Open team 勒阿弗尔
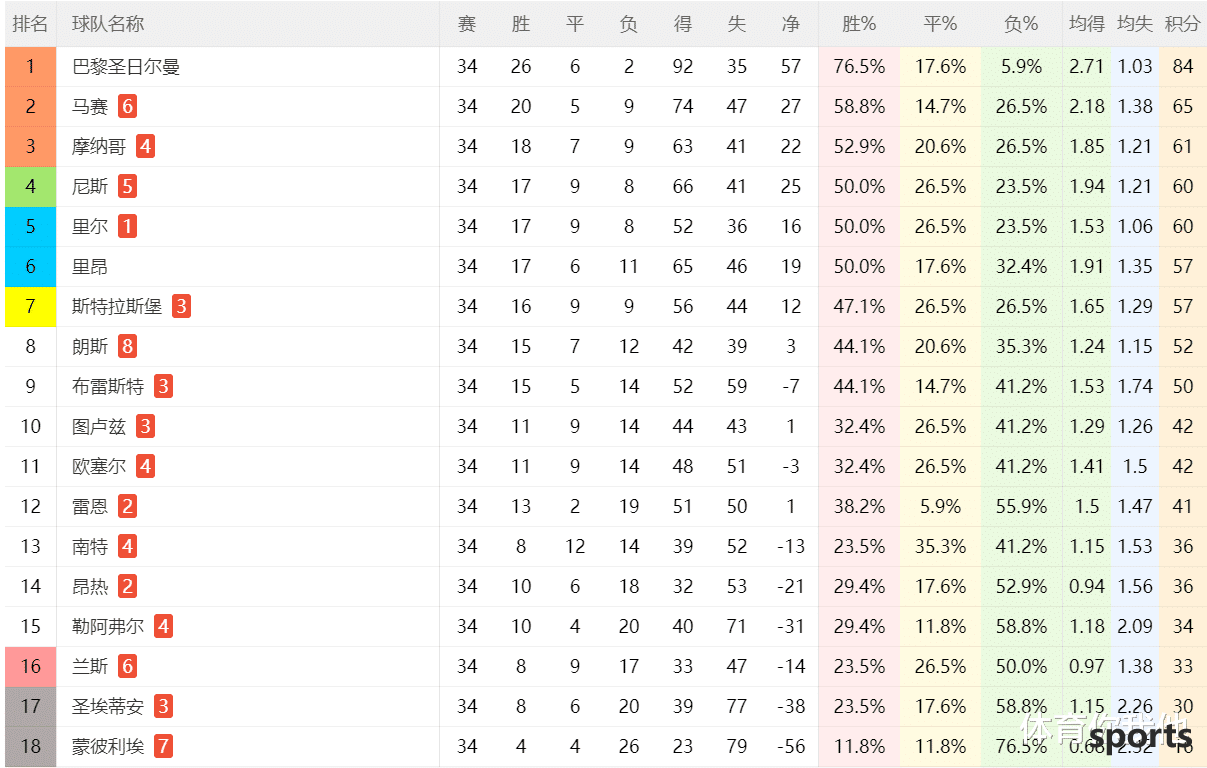Viewport: 1207px width, 768px height. tap(108, 627)
